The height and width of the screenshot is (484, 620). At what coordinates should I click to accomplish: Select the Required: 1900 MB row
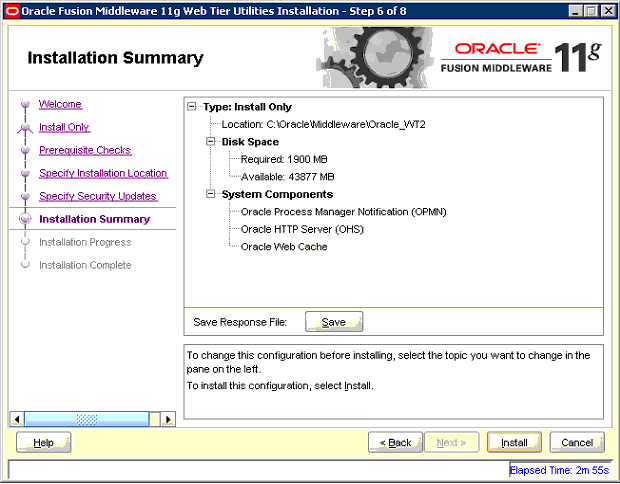pos(284,159)
